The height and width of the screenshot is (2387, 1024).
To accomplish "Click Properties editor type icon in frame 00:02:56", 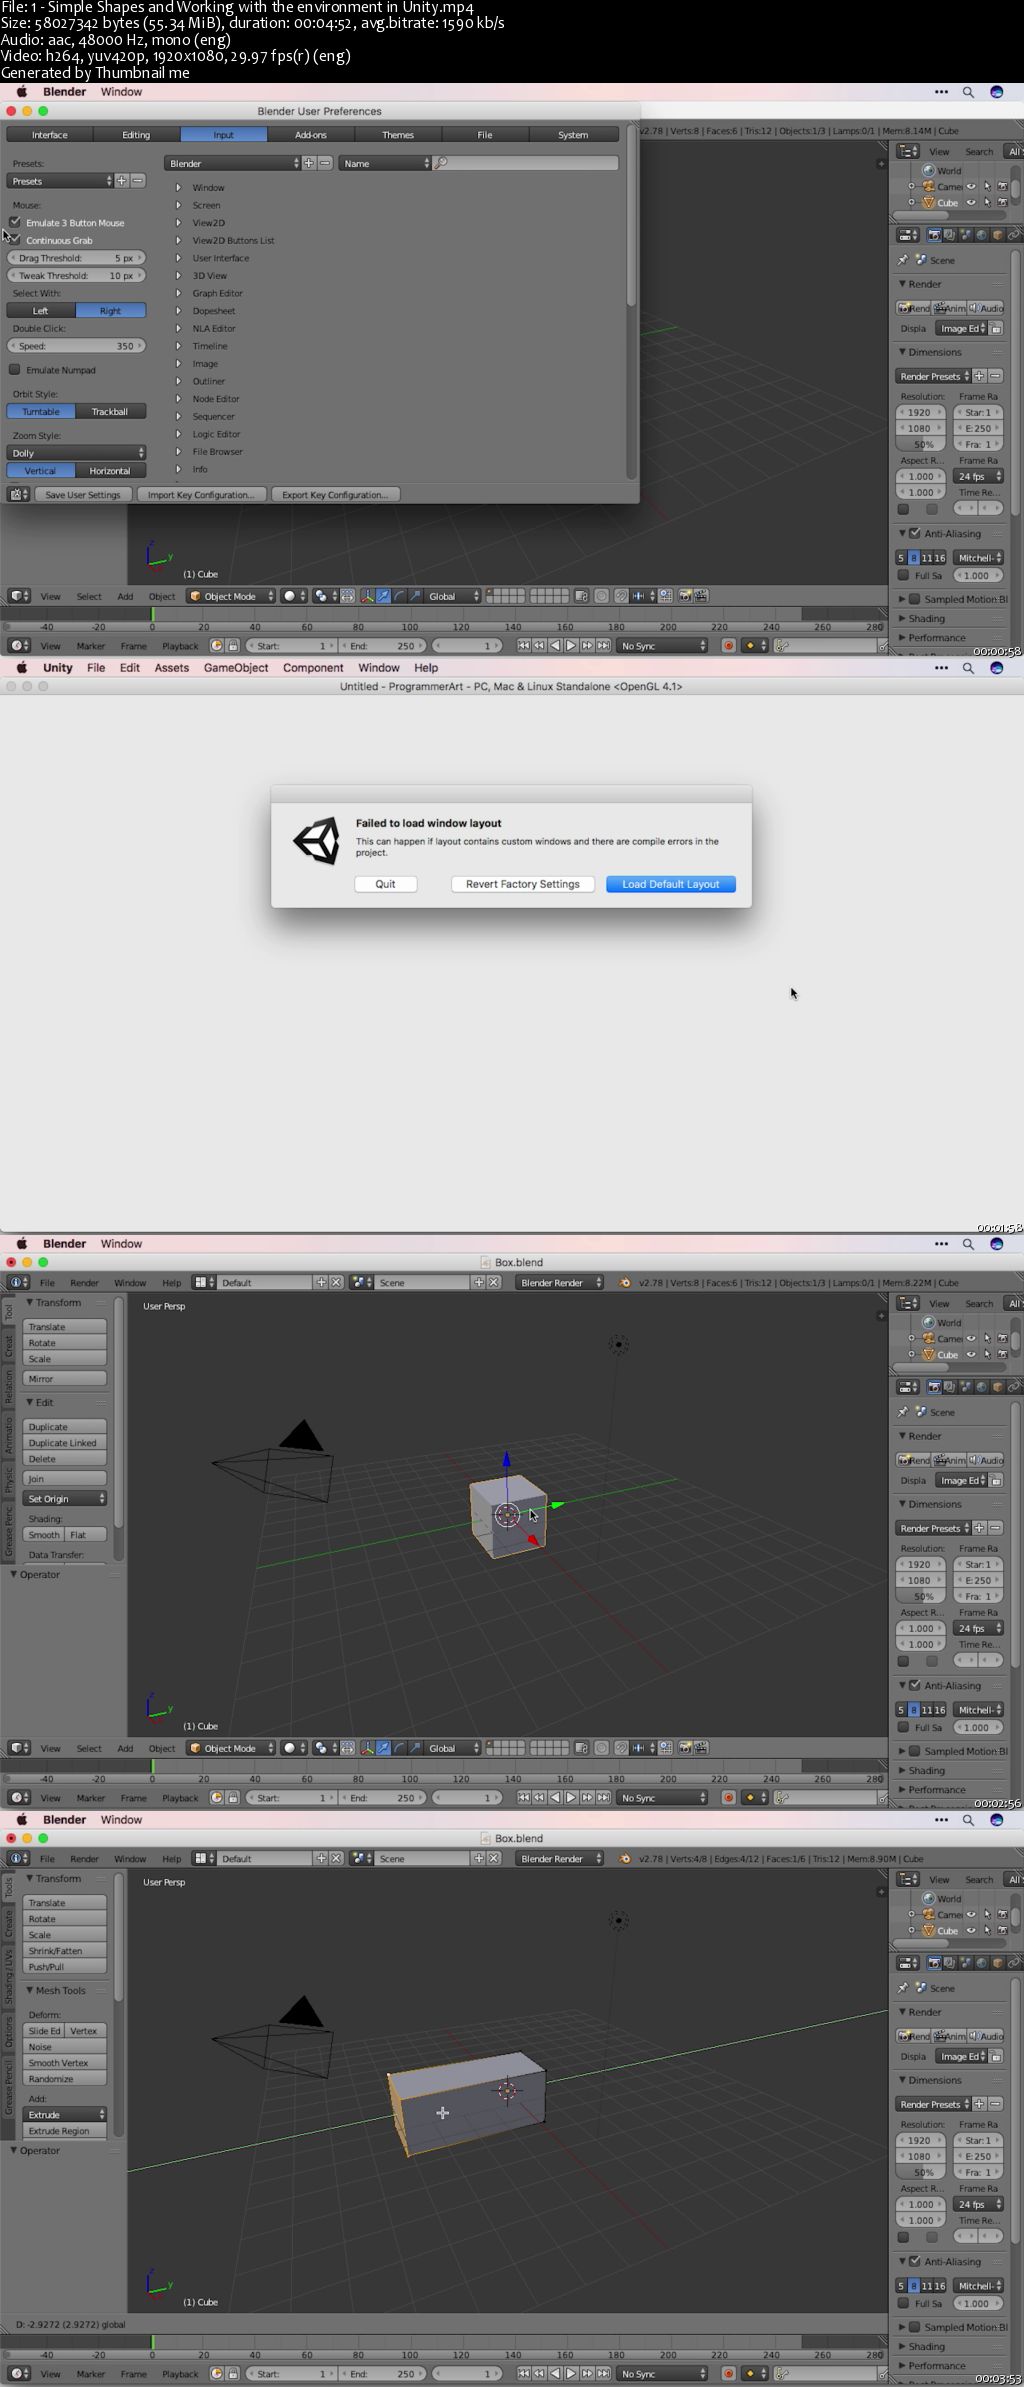I will pyautogui.click(x=908, y=1387).
